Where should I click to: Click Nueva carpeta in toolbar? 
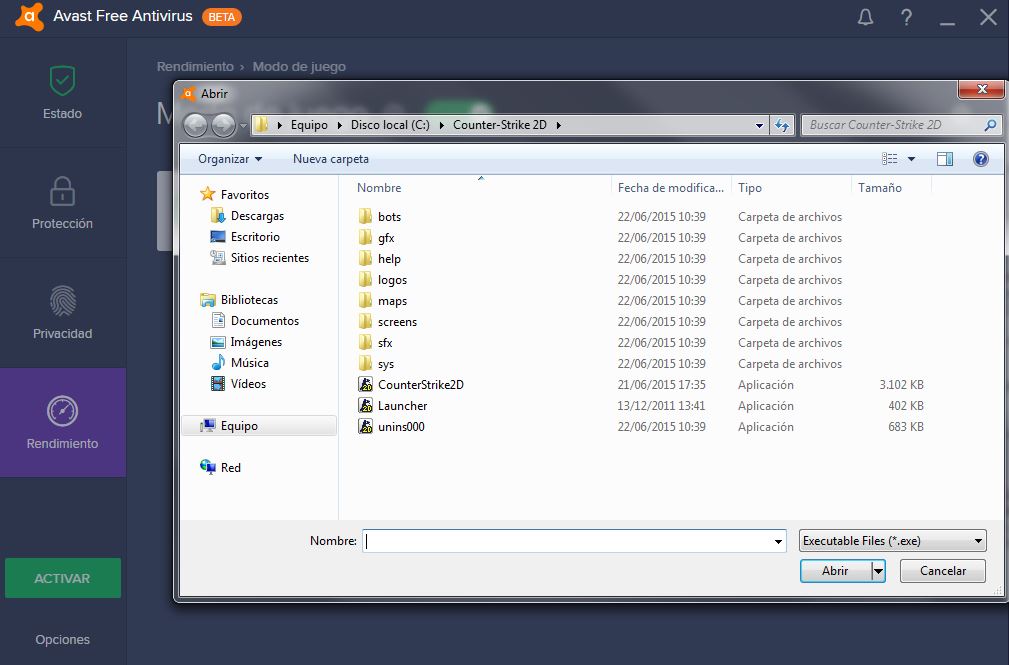(331, 159)
